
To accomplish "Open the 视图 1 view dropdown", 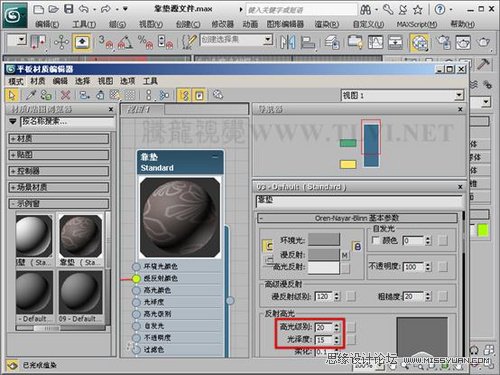I will (x=459, y=96).
